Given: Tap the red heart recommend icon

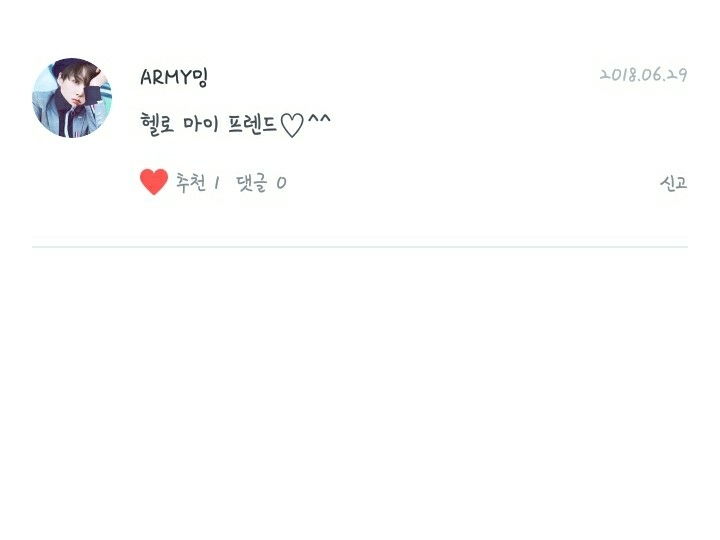Looking at the screenshot, I should point(154,182).
